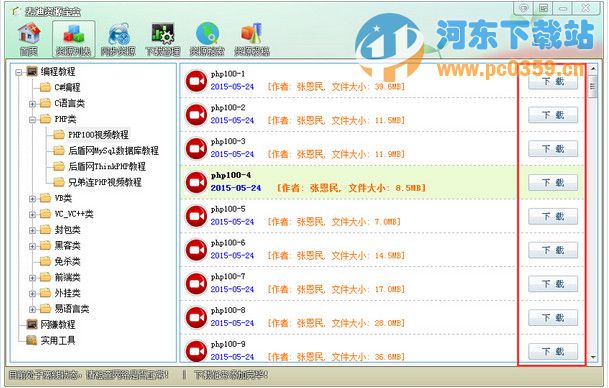The width and height of the screenshot is (609, 388).
Task: Open the menu icon next to minimize
Action: pos(544,8)
